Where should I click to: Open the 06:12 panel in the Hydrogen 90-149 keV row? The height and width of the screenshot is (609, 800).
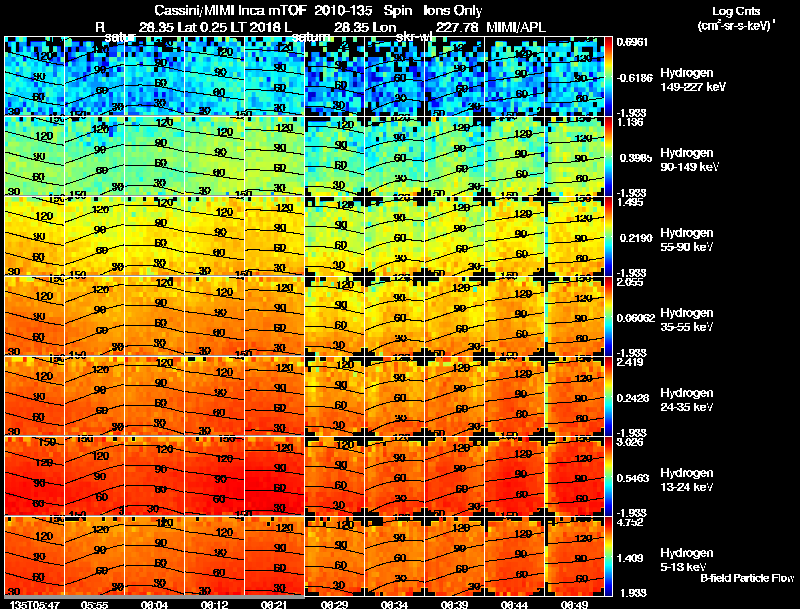[x=214, y=157]
